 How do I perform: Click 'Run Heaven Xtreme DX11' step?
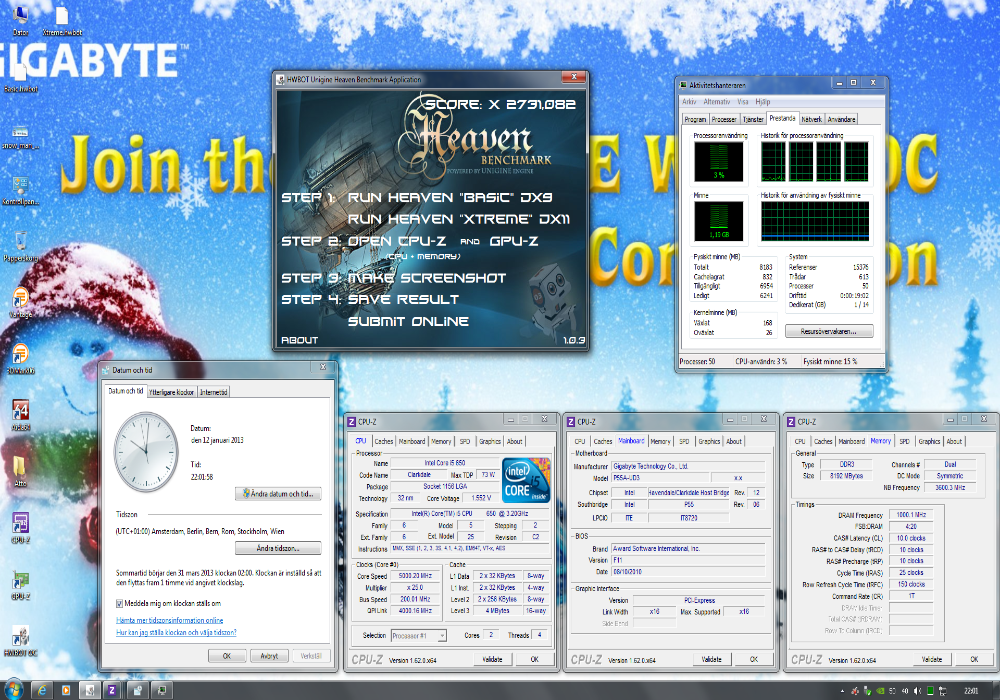[x=459, y=219]
